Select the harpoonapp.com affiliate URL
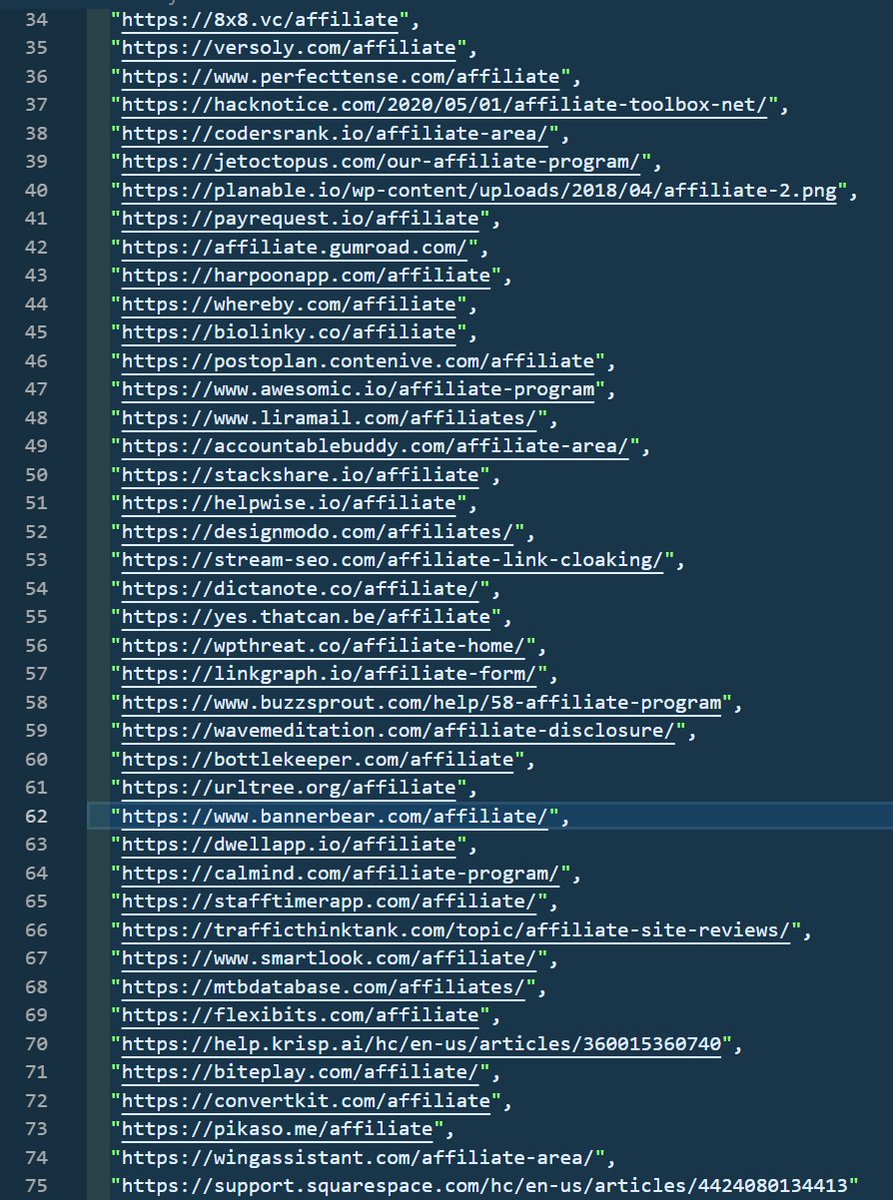Image resolution: width=893 pixels, height=1200 pixels. [306, 275]
